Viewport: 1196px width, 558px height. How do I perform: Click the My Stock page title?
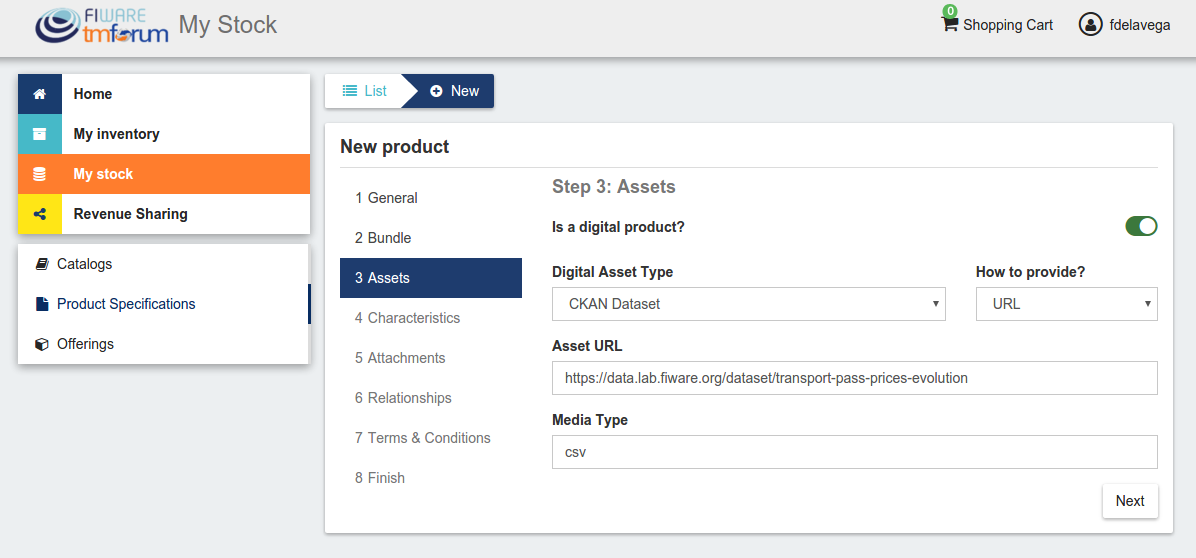[228, 24]
